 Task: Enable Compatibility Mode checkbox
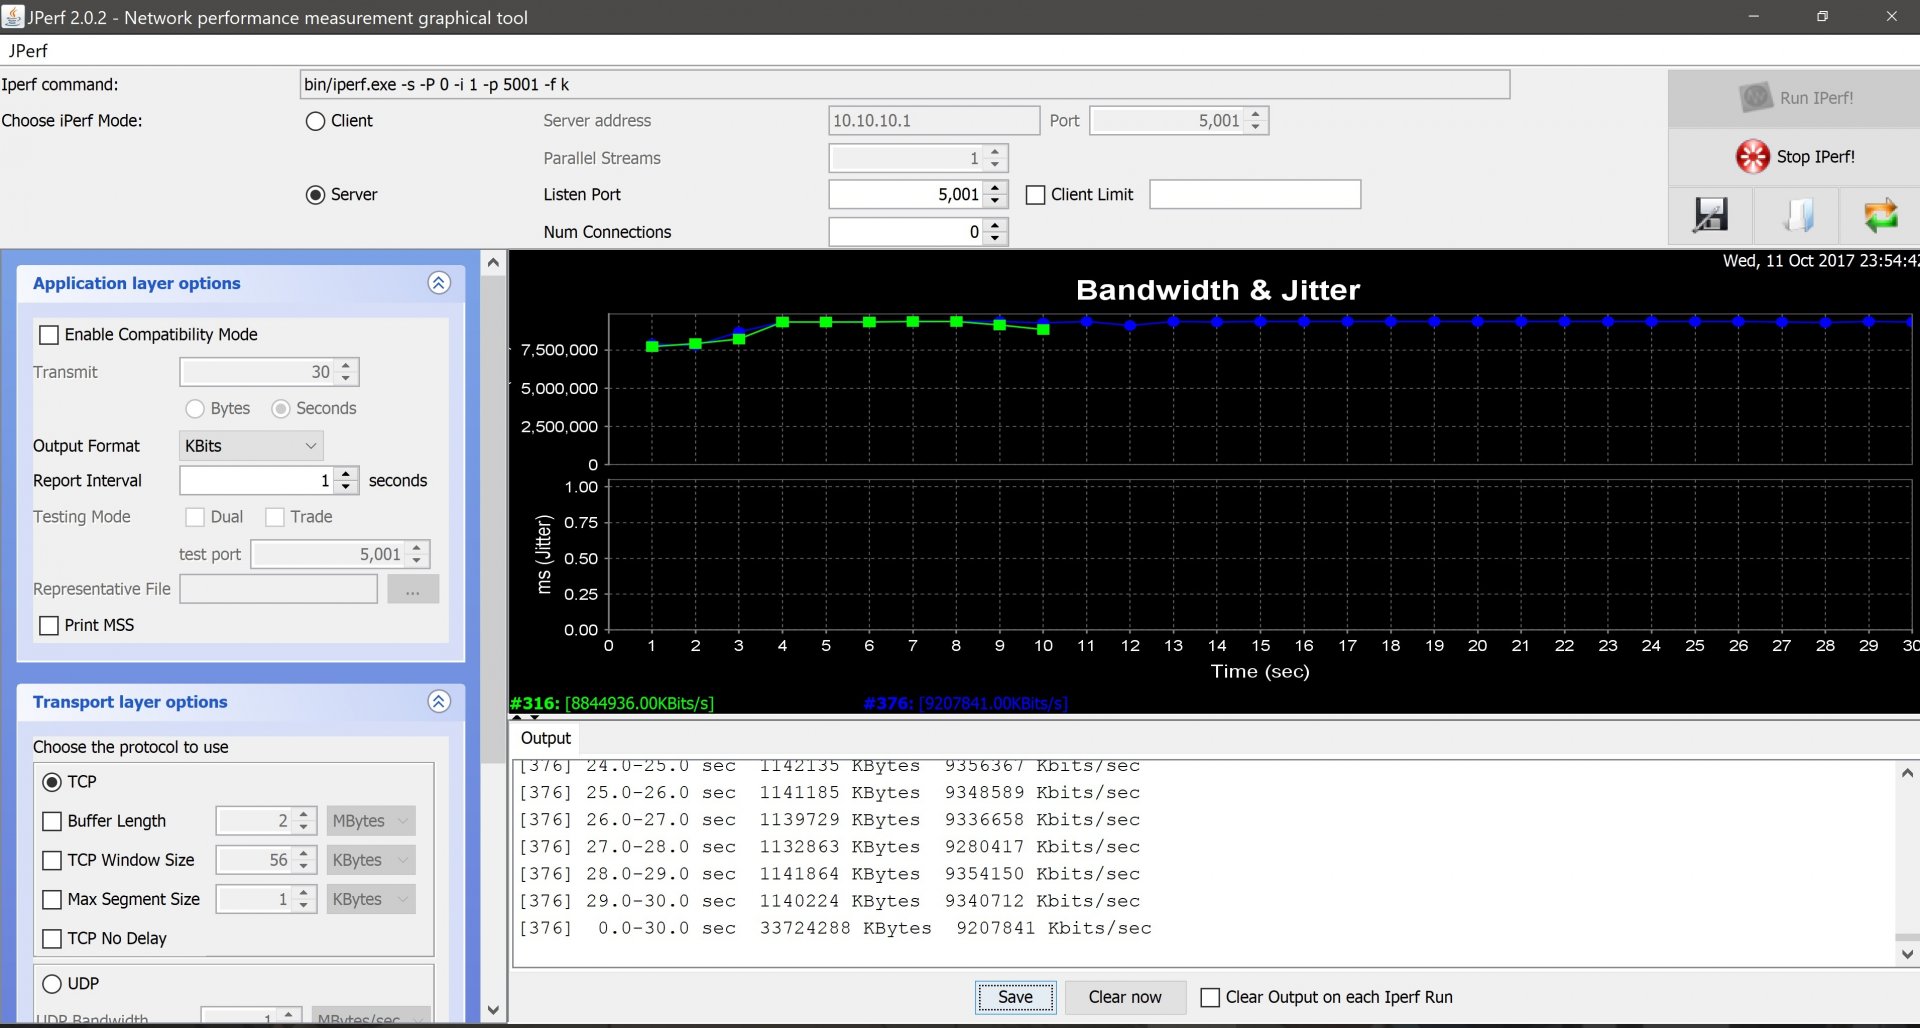48,335
